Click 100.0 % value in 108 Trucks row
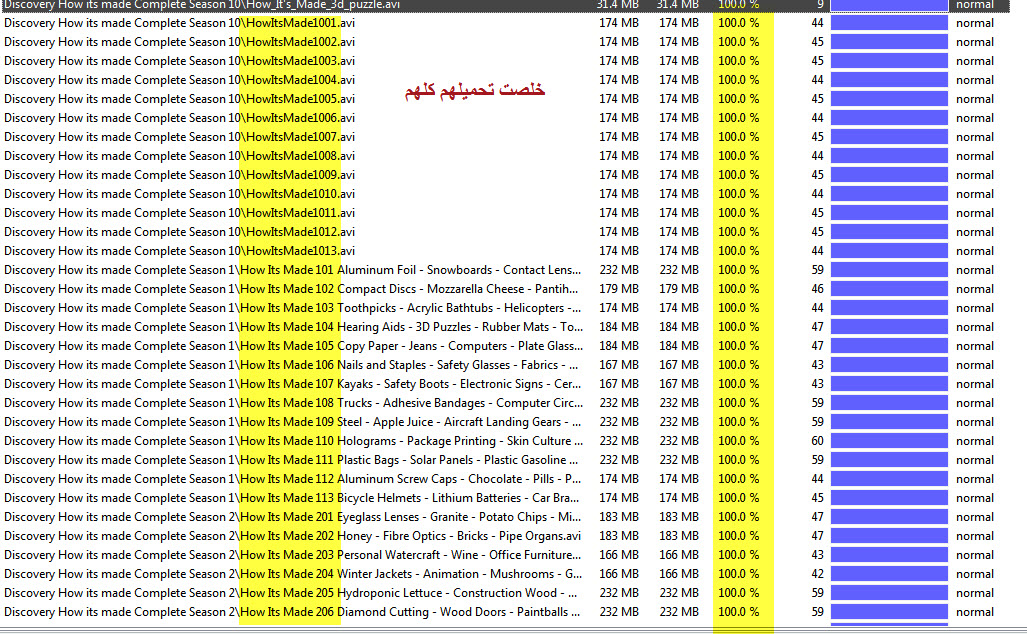The height and width of the screenshot is (634, 1027). pos(739,403)
